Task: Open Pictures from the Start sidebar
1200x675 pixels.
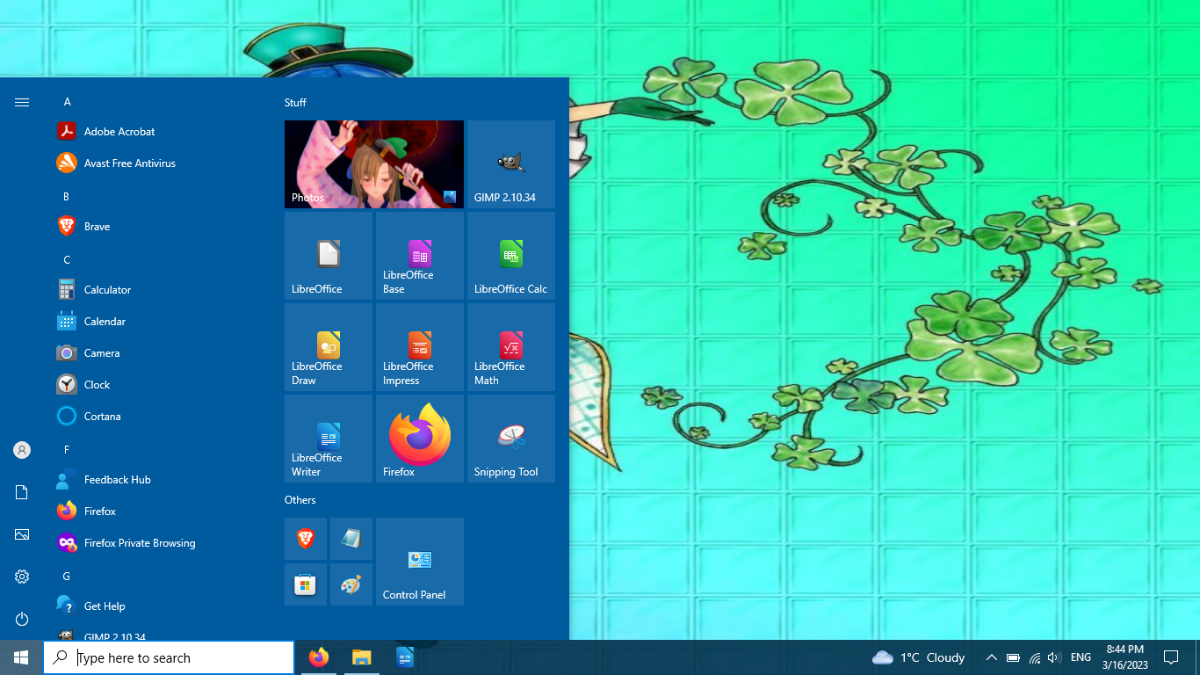Action: [x=22, y=535]
